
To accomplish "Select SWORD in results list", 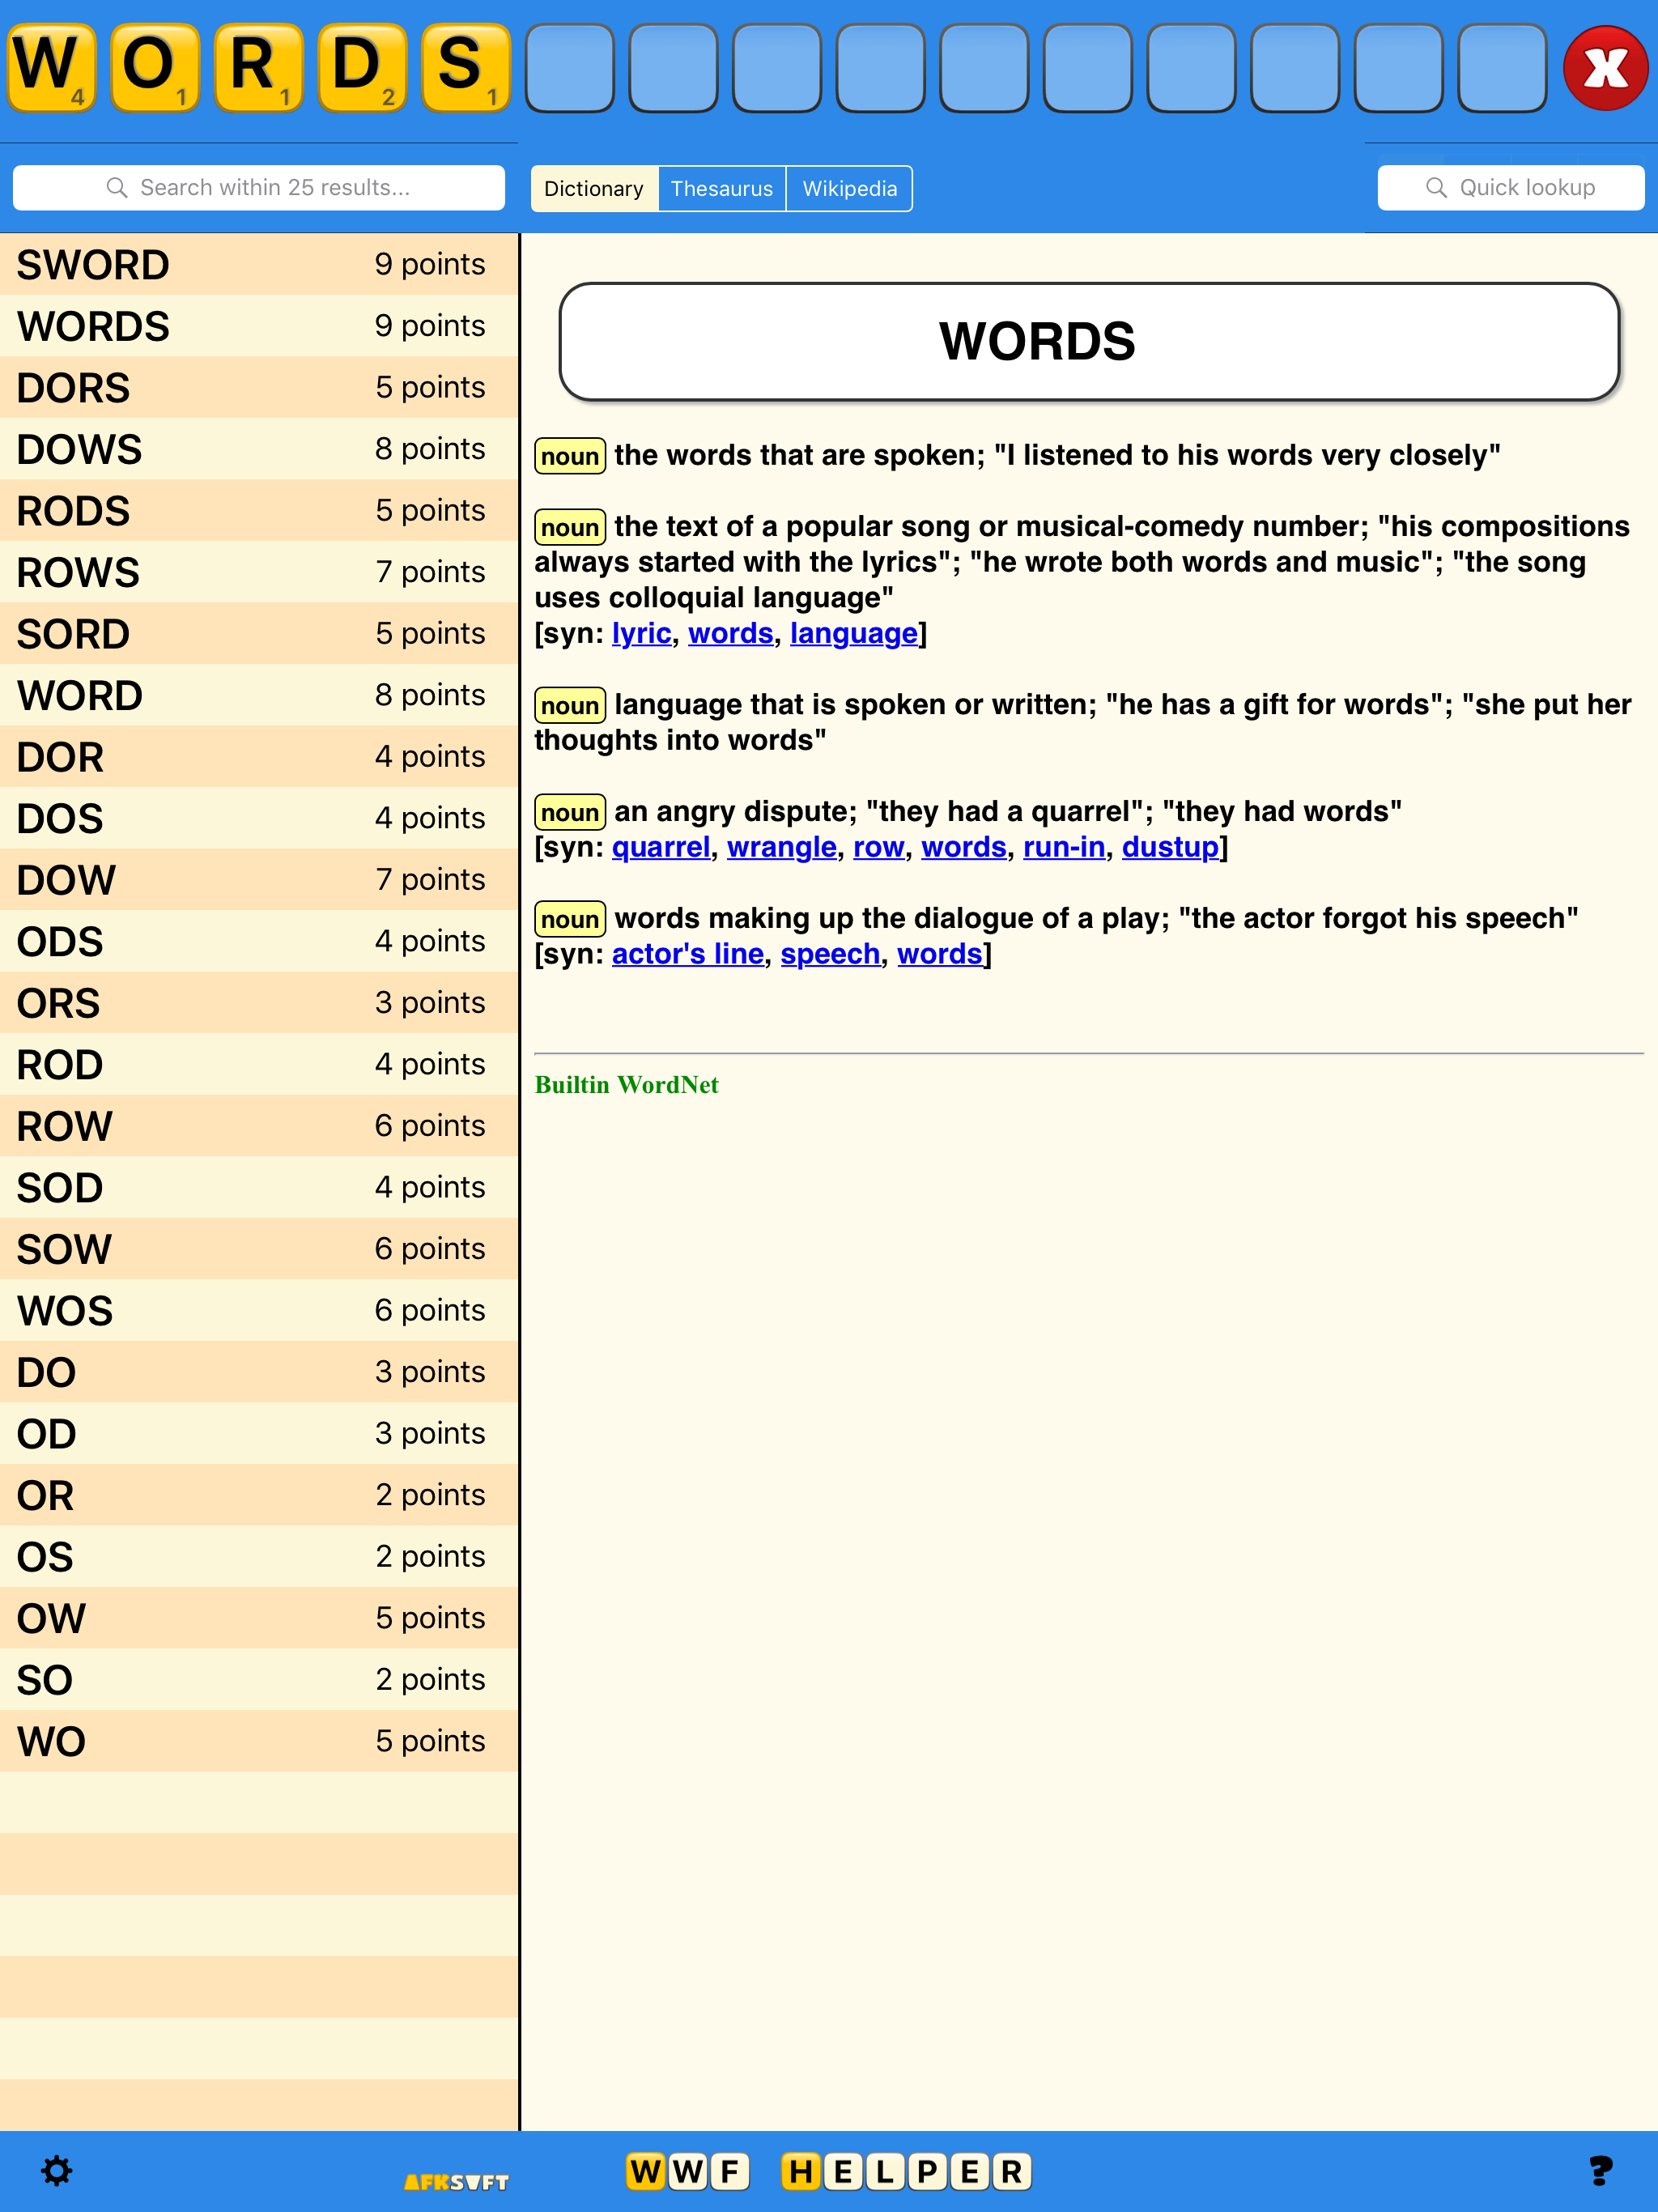I will (258, 265).
